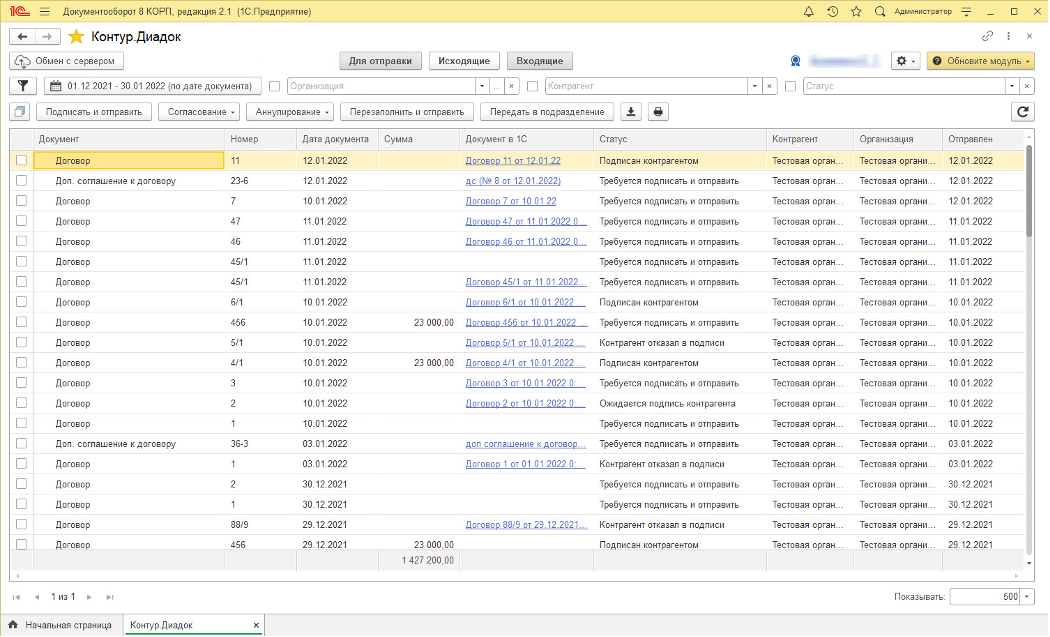The height and width of the screenshot is (637, 1050).
Task: Click the download documents icon
Action: coord(631,112)
